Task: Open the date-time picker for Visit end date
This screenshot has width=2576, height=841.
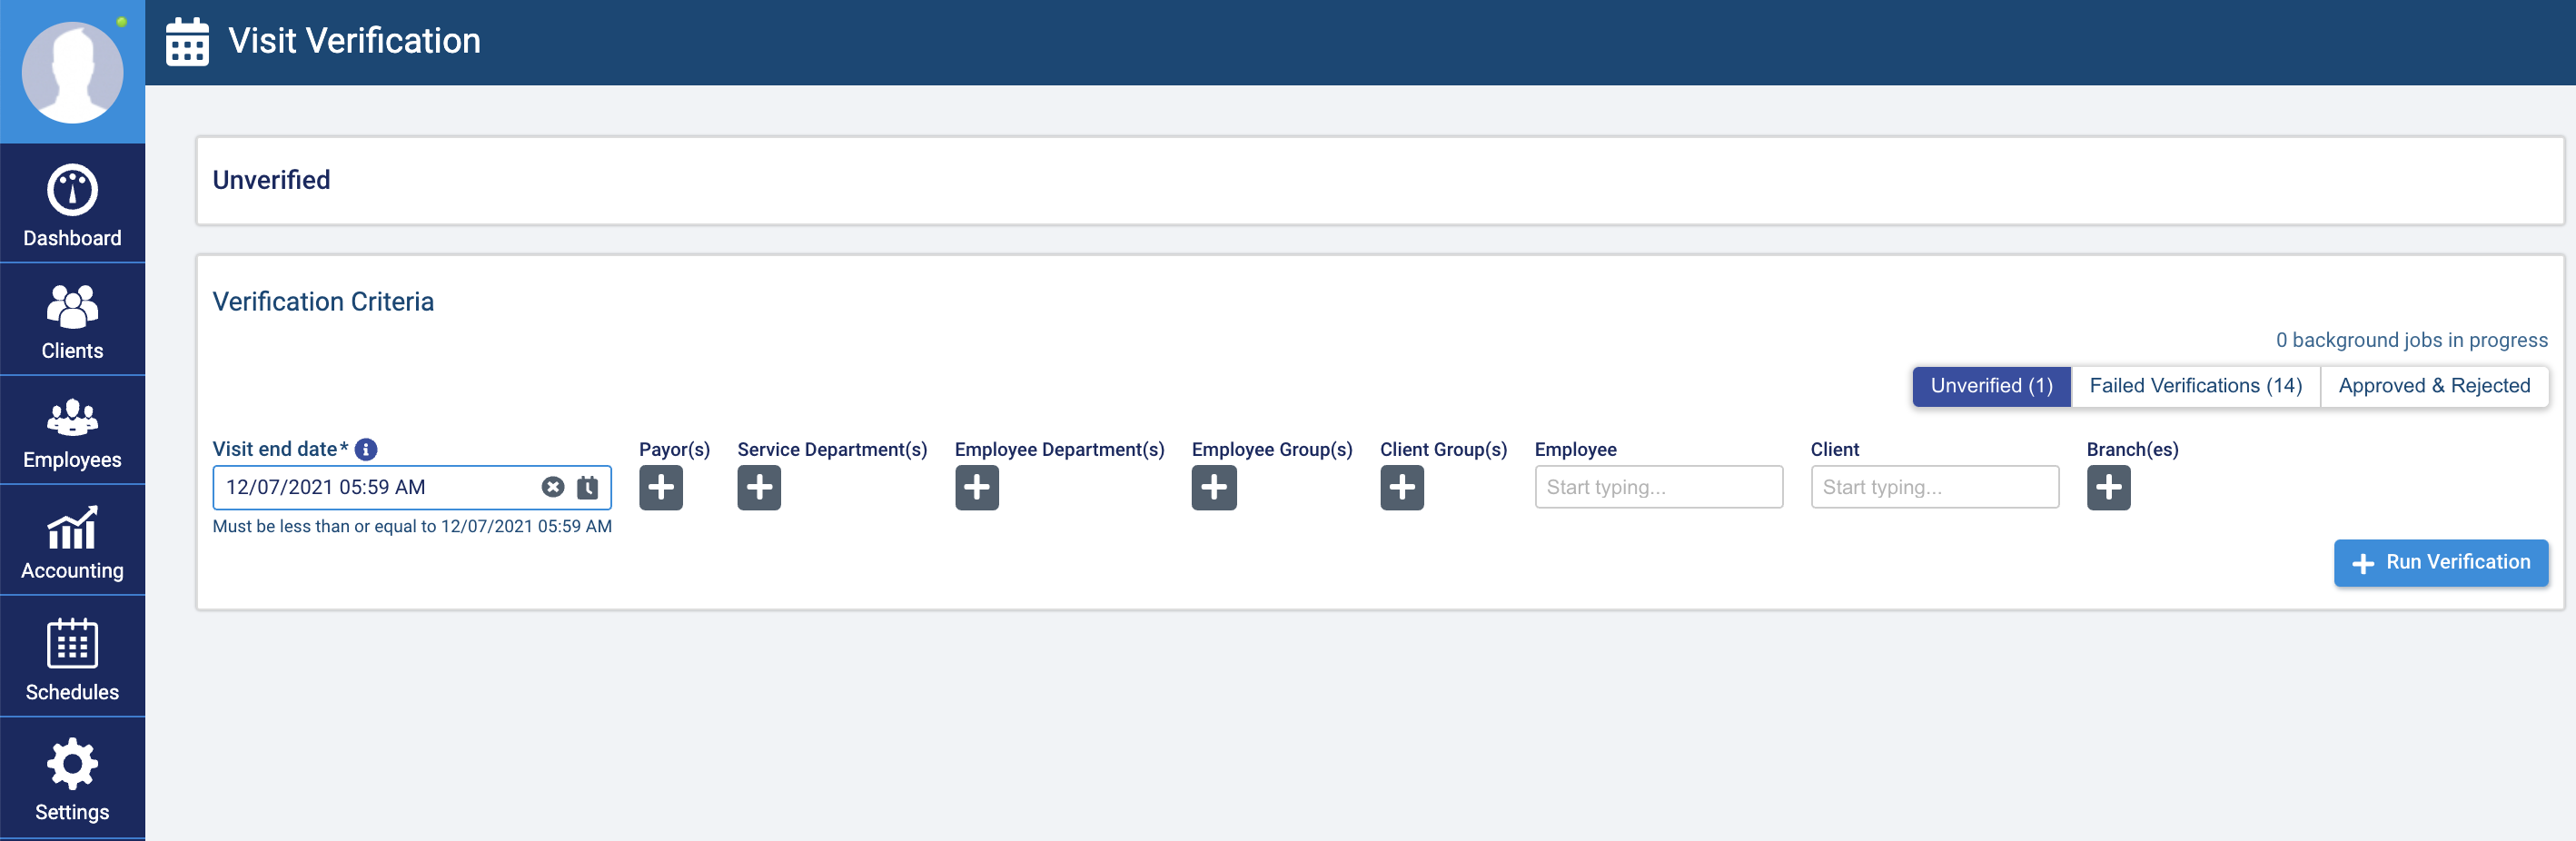Action: (x=588, y=487)
